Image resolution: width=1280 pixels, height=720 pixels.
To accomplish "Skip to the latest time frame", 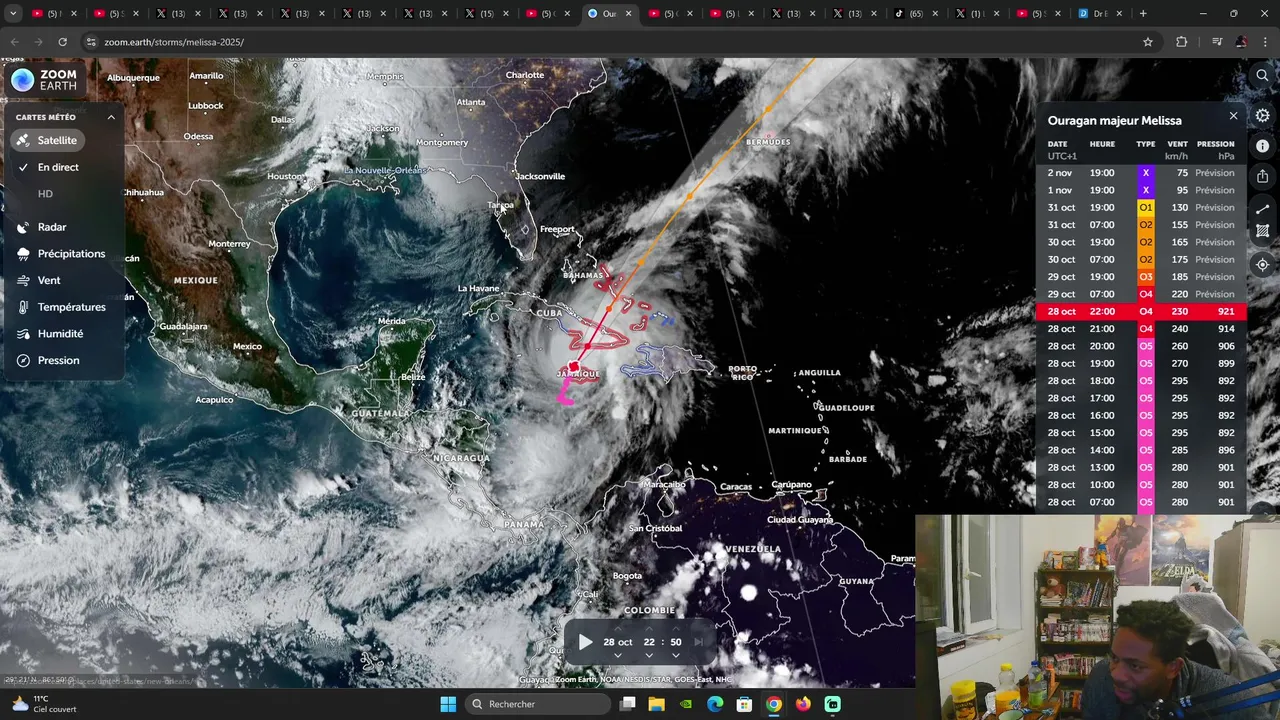I will [699, 642].
